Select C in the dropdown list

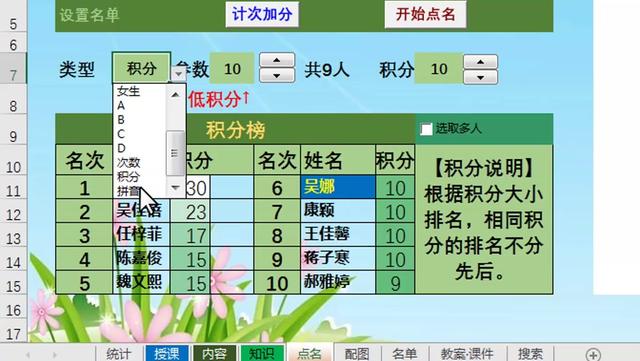121,134
